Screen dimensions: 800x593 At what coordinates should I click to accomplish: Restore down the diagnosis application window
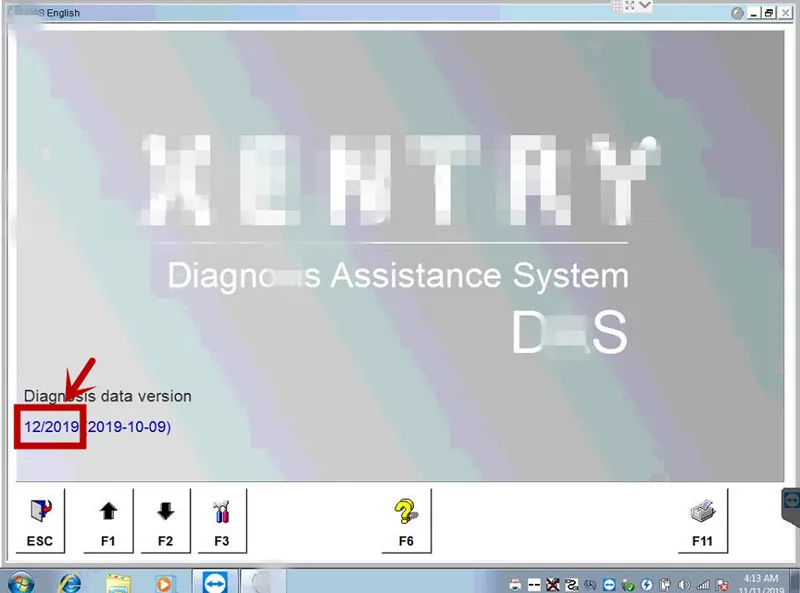point(769,13)
